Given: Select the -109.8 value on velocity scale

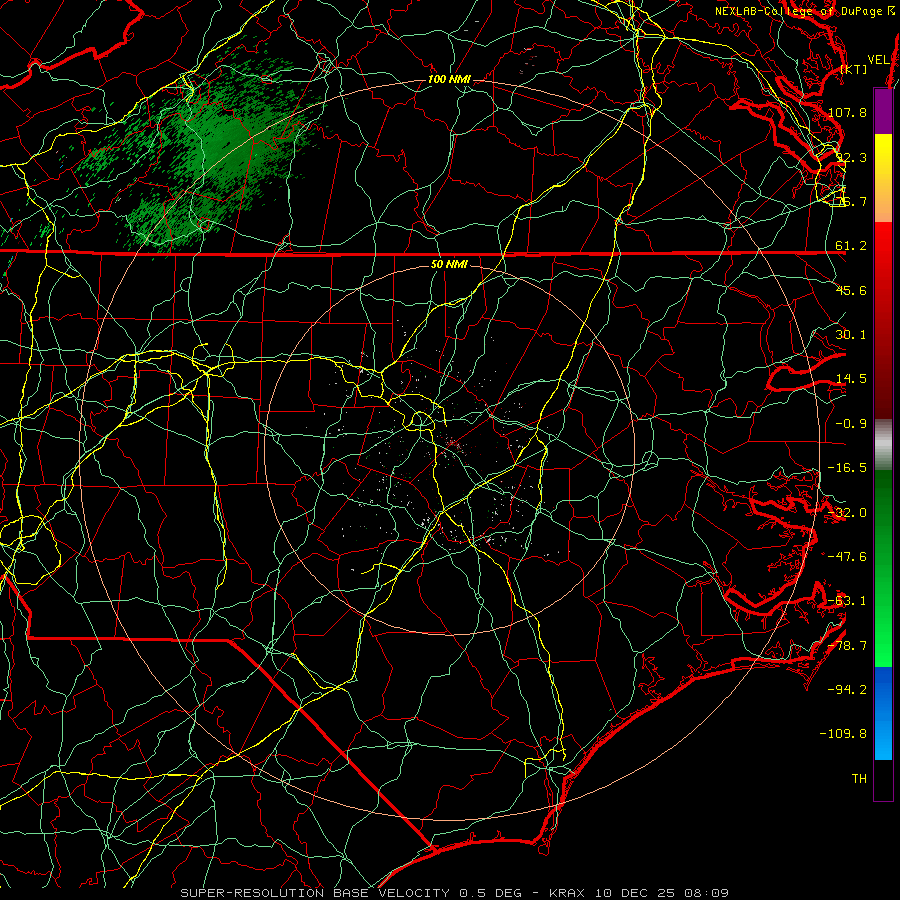Looking at the screenshot, I should [843, 734].
